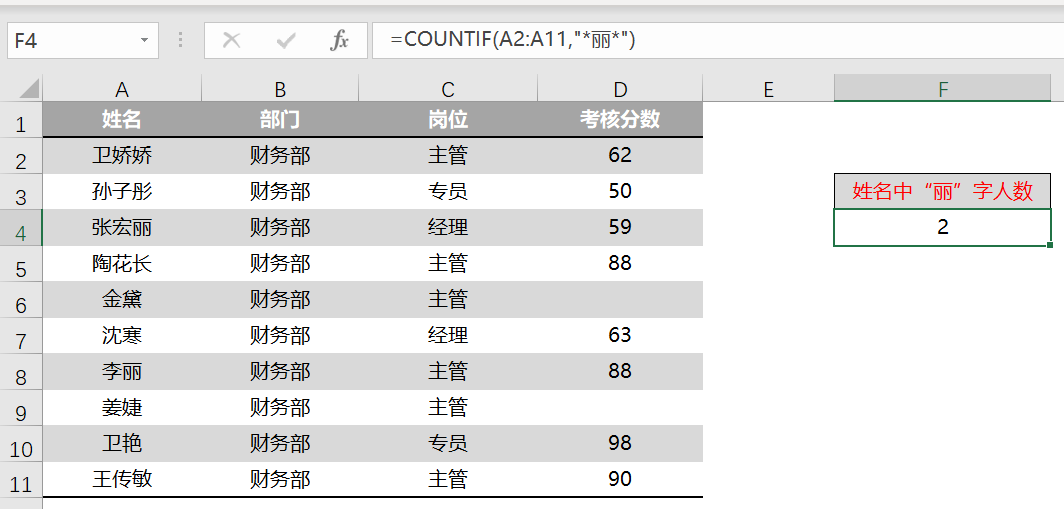Select row 7 header
The image size is (1064, 509).
click(x=21, y=337)
